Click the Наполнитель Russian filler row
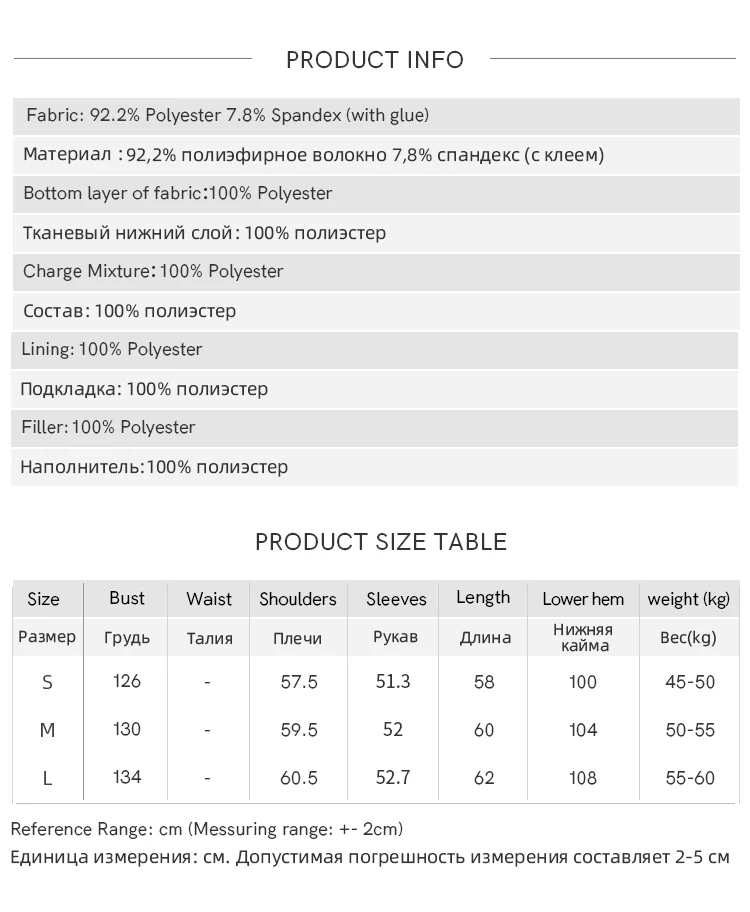The width and height of the screenshot is (750, 912). [154, 467]
